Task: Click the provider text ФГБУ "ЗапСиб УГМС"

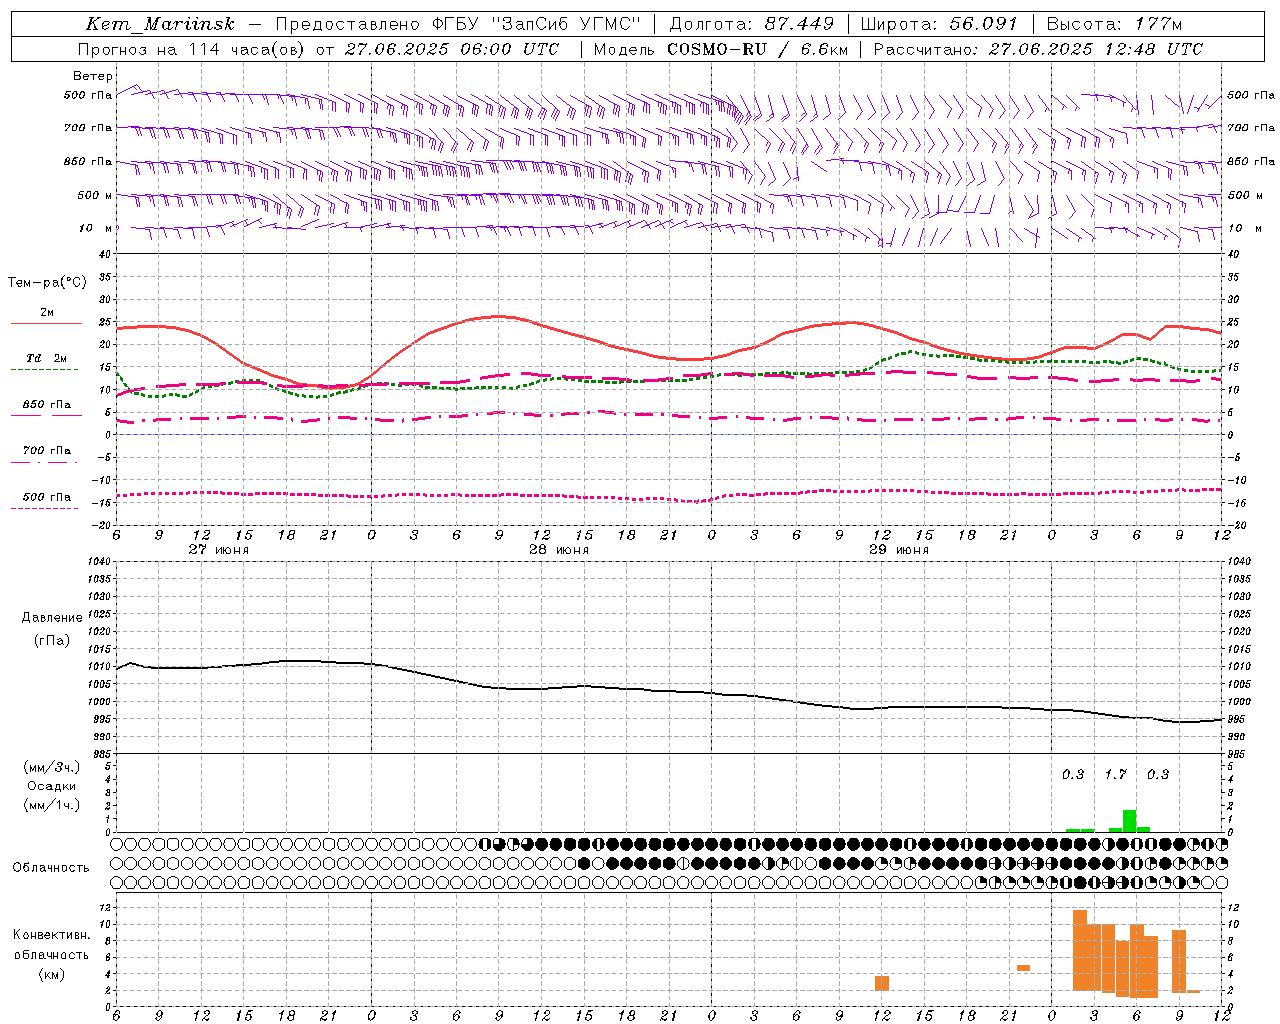Action: point(536,24)
